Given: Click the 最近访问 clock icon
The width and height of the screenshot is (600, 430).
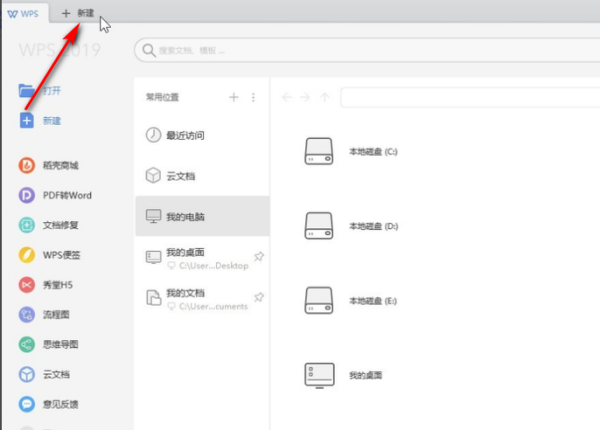Looking at the screenshot, I should (x=153, y=135).
